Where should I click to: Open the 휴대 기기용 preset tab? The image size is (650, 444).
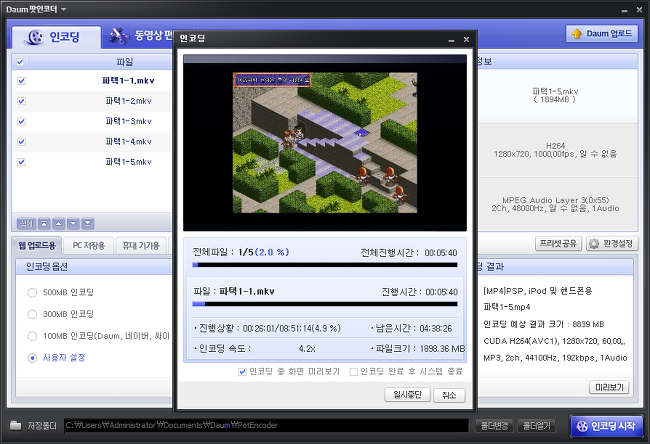click(141, 245)
